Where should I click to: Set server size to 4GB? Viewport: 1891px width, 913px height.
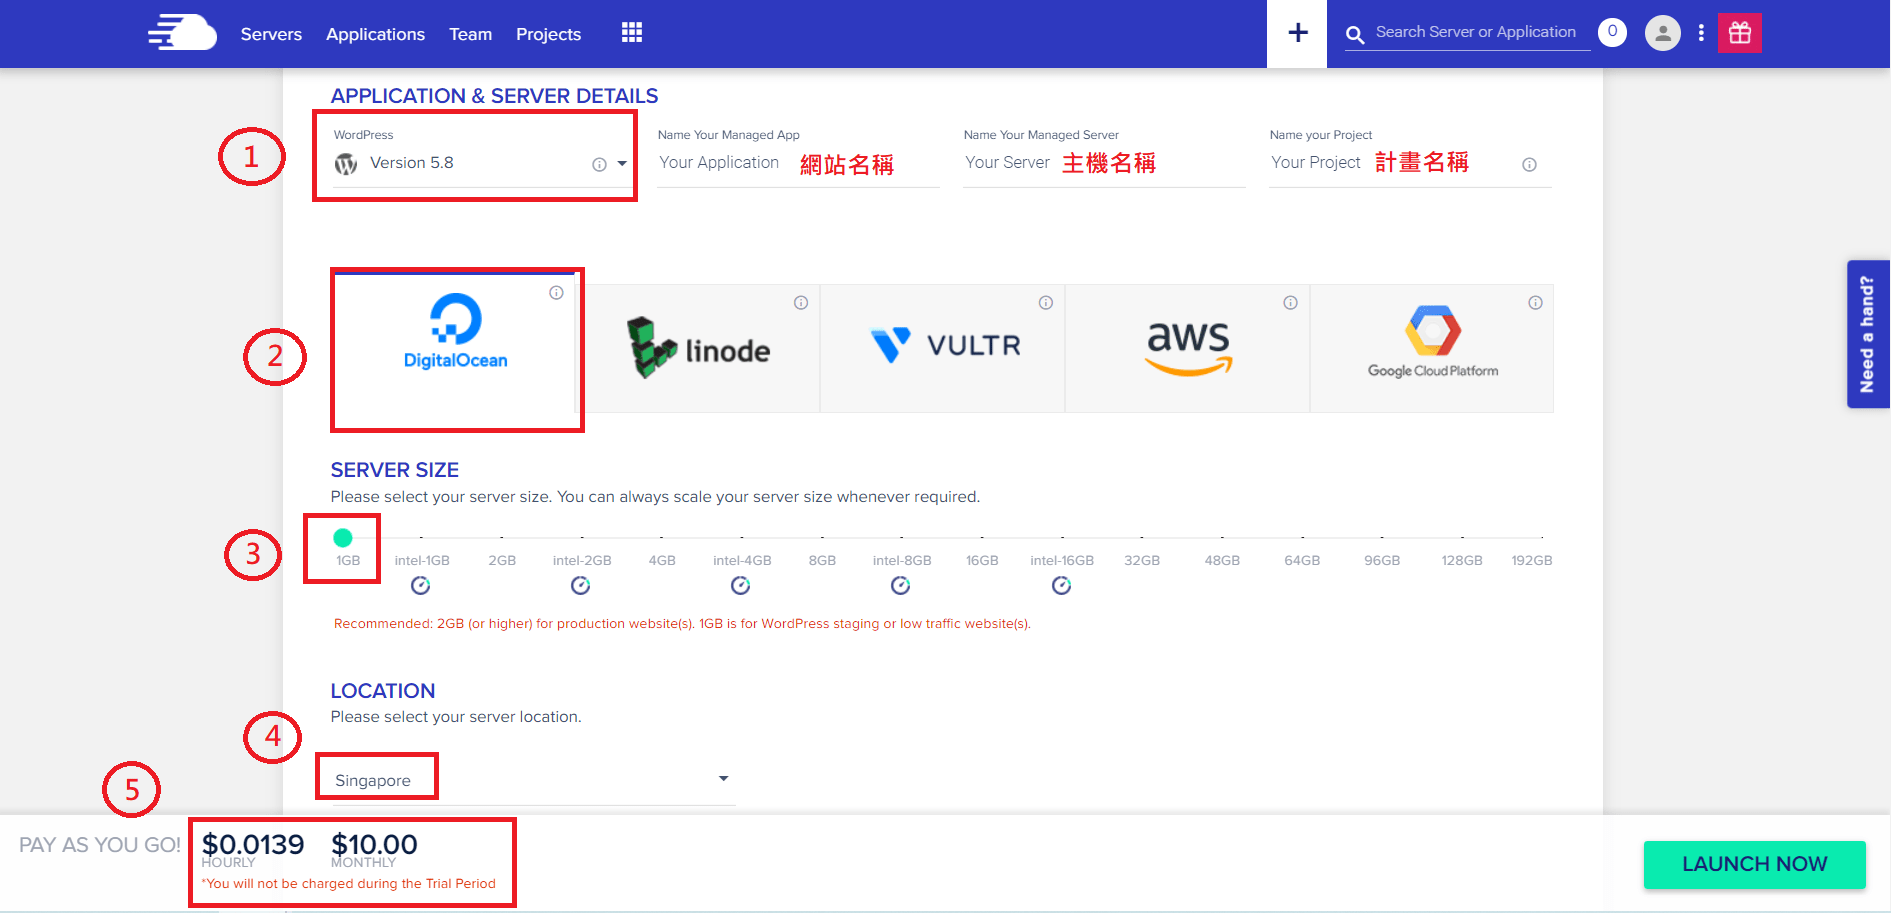[x=662, y=560]
